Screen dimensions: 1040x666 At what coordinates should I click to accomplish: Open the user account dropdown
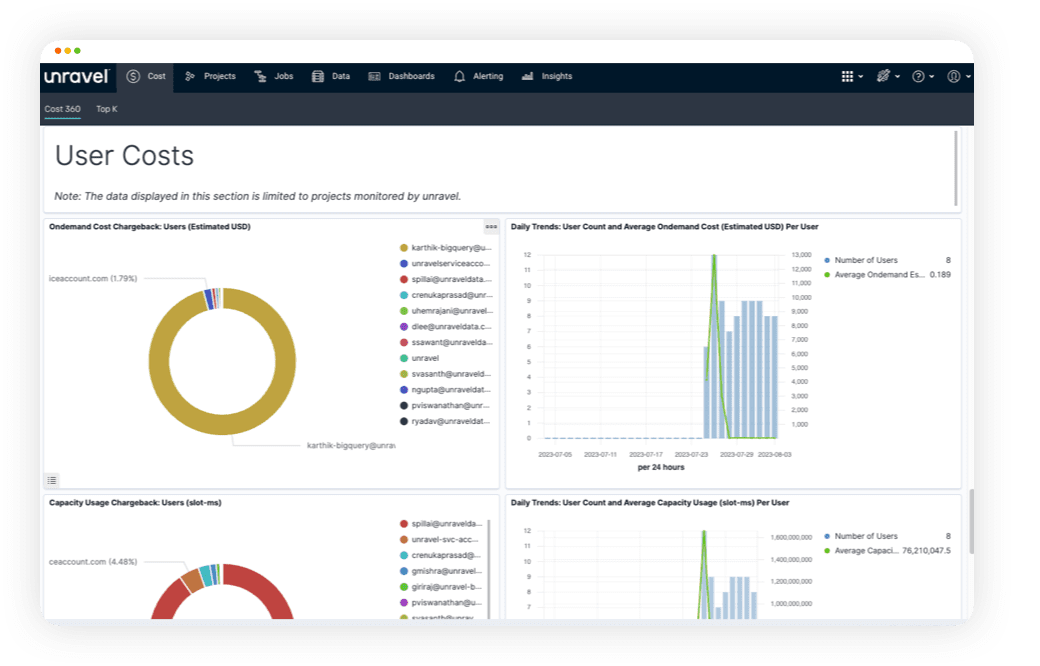[958, 76]
